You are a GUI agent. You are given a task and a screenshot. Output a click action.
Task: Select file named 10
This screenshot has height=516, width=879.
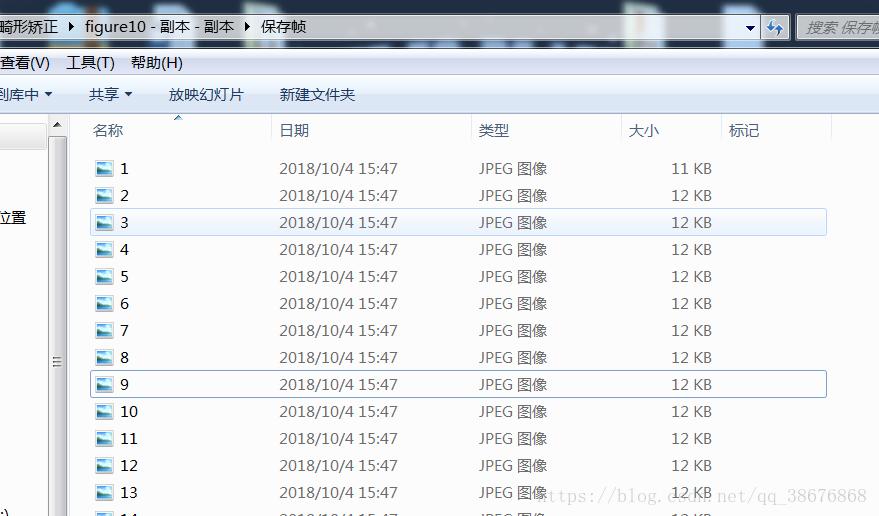tap(129, 412)
